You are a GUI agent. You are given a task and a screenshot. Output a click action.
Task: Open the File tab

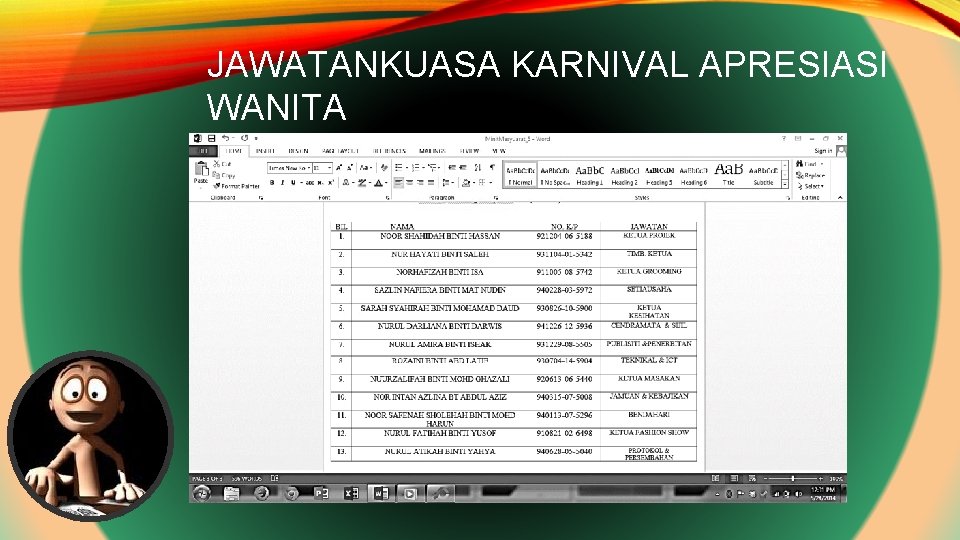point(203,151)
